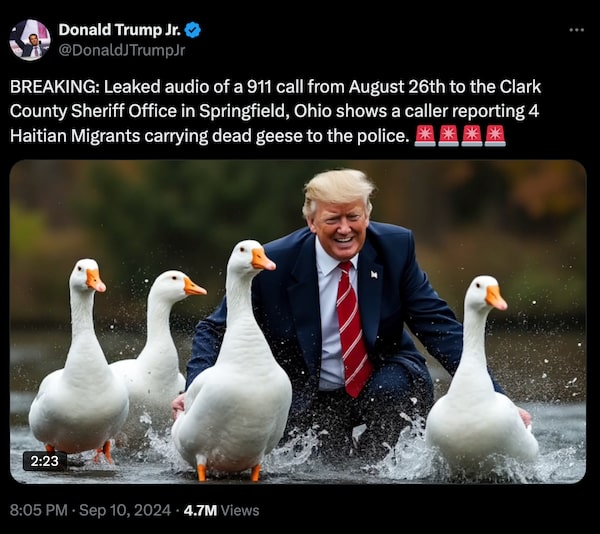The width and height of the screenshot is (600, 534).
Task: Open Donald Trump Jr. profile avatar
Action: (x=30, y=40)
